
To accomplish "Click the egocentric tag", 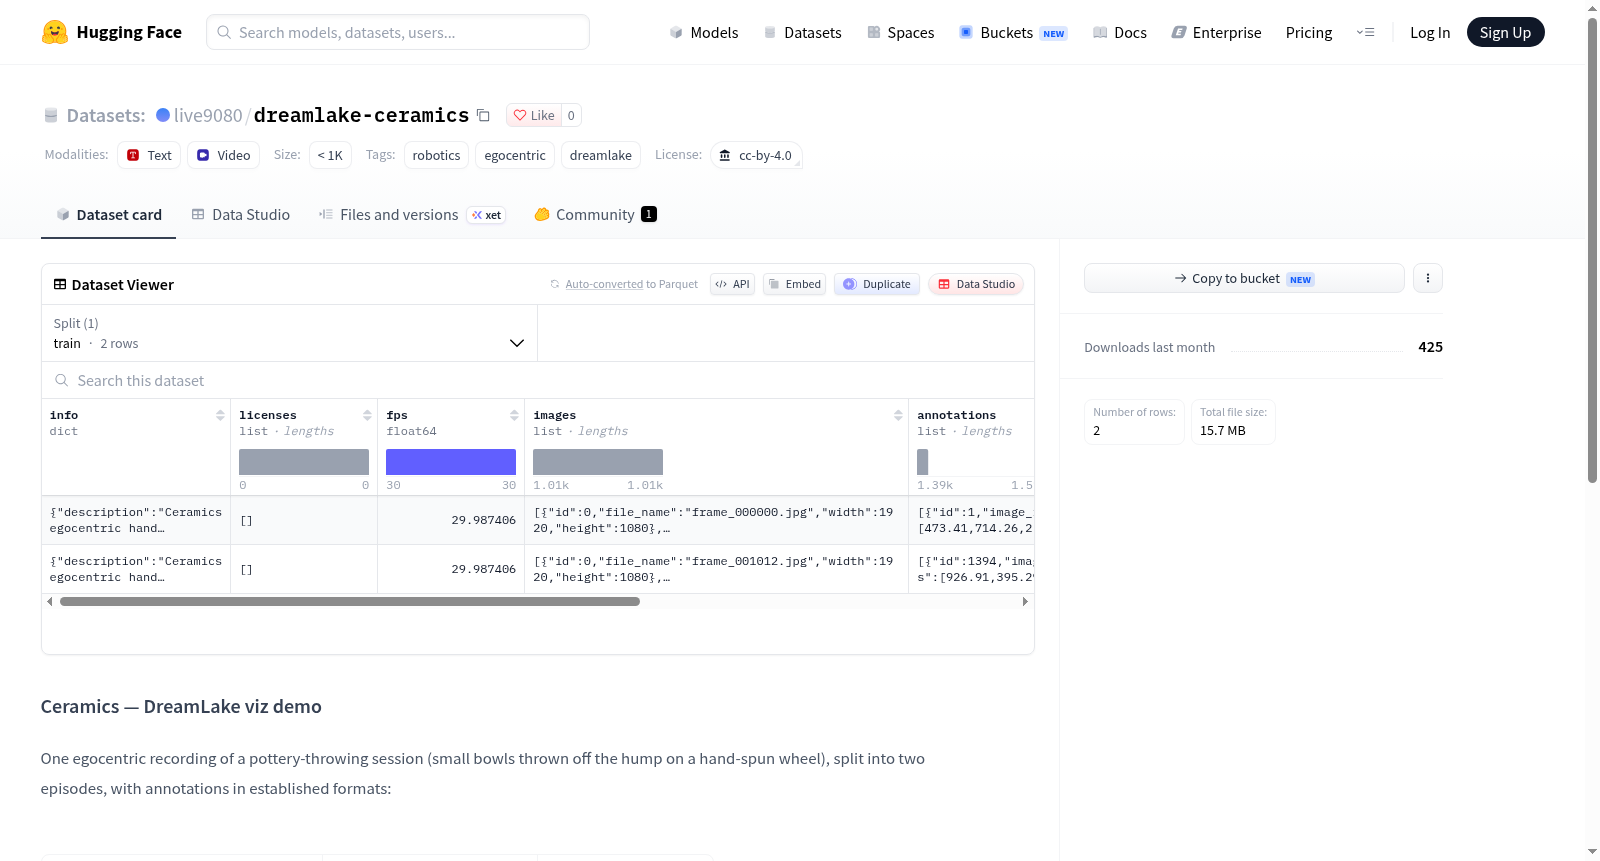I will [515, 155].
